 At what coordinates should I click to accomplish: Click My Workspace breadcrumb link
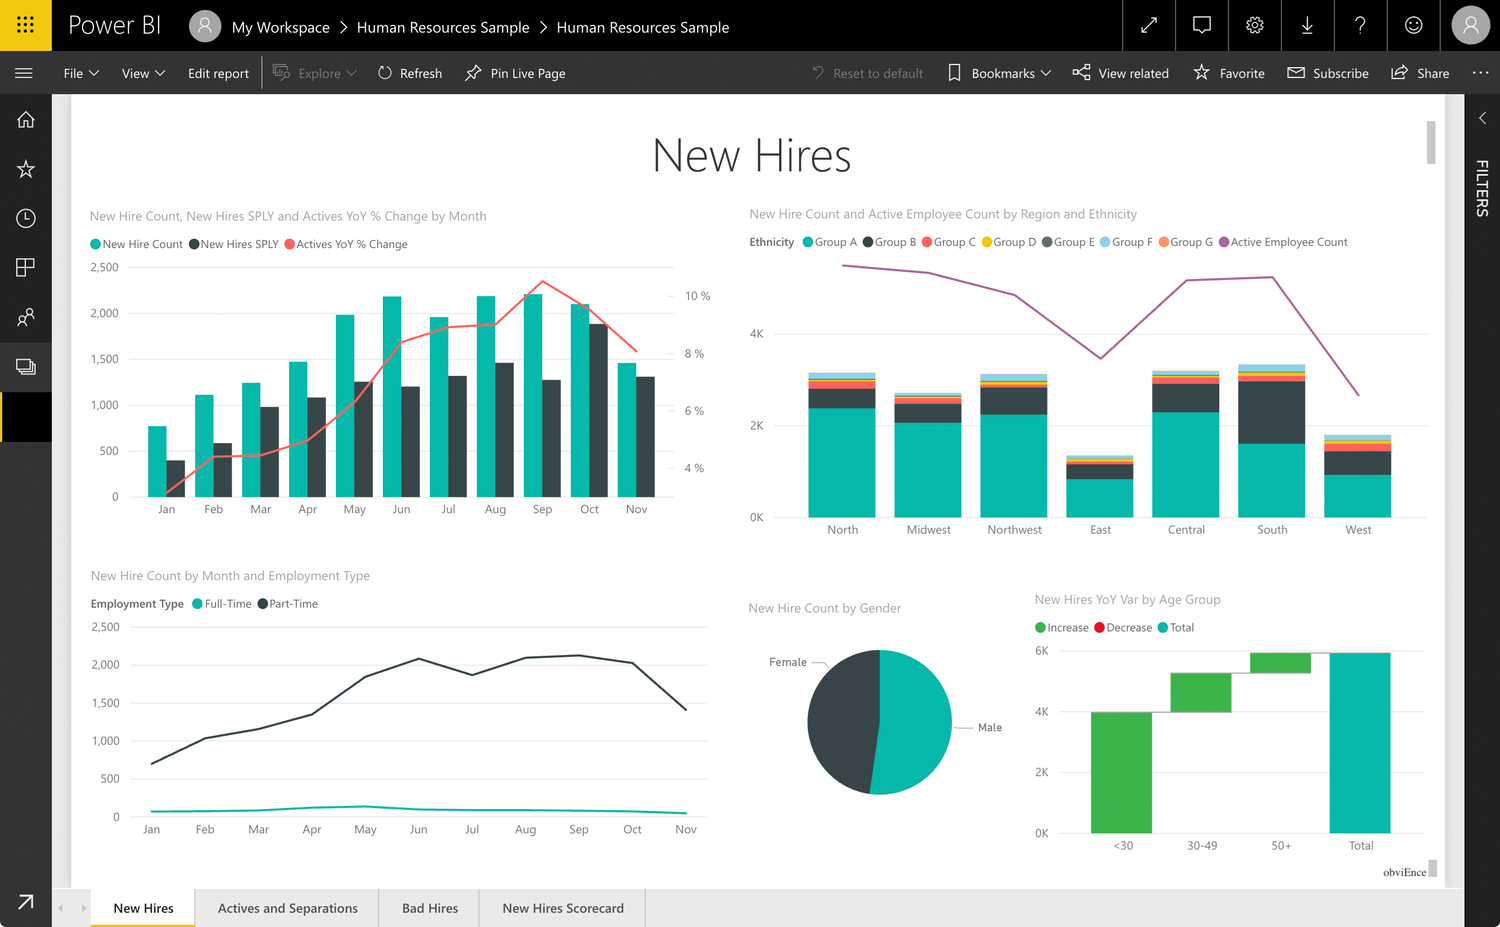280,27
